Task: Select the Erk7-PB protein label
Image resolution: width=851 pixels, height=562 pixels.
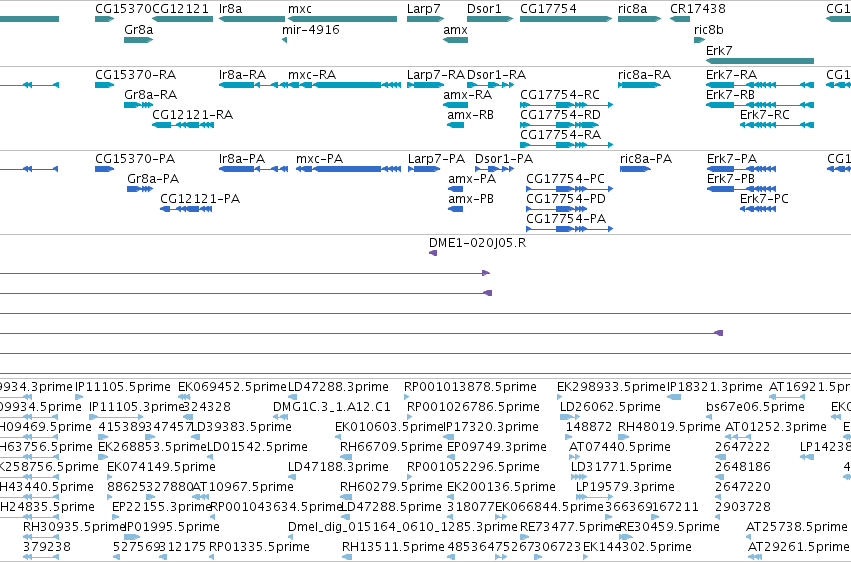Action: click(x=731, y=178)
